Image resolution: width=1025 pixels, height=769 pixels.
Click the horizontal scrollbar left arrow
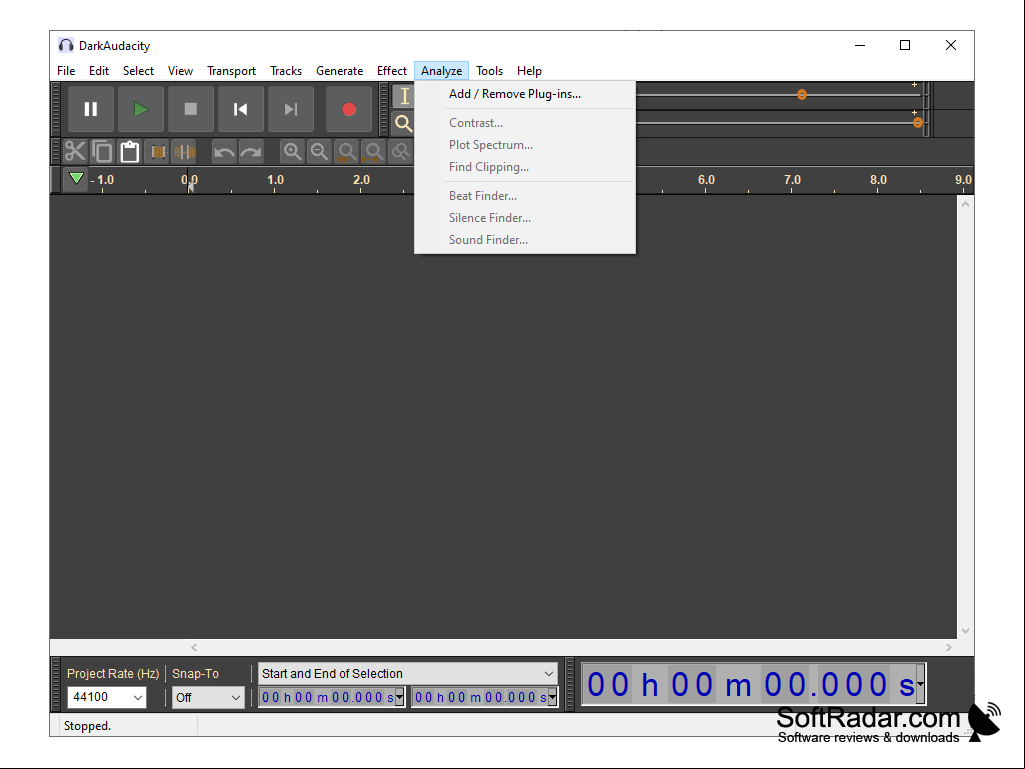click(194, 647)
